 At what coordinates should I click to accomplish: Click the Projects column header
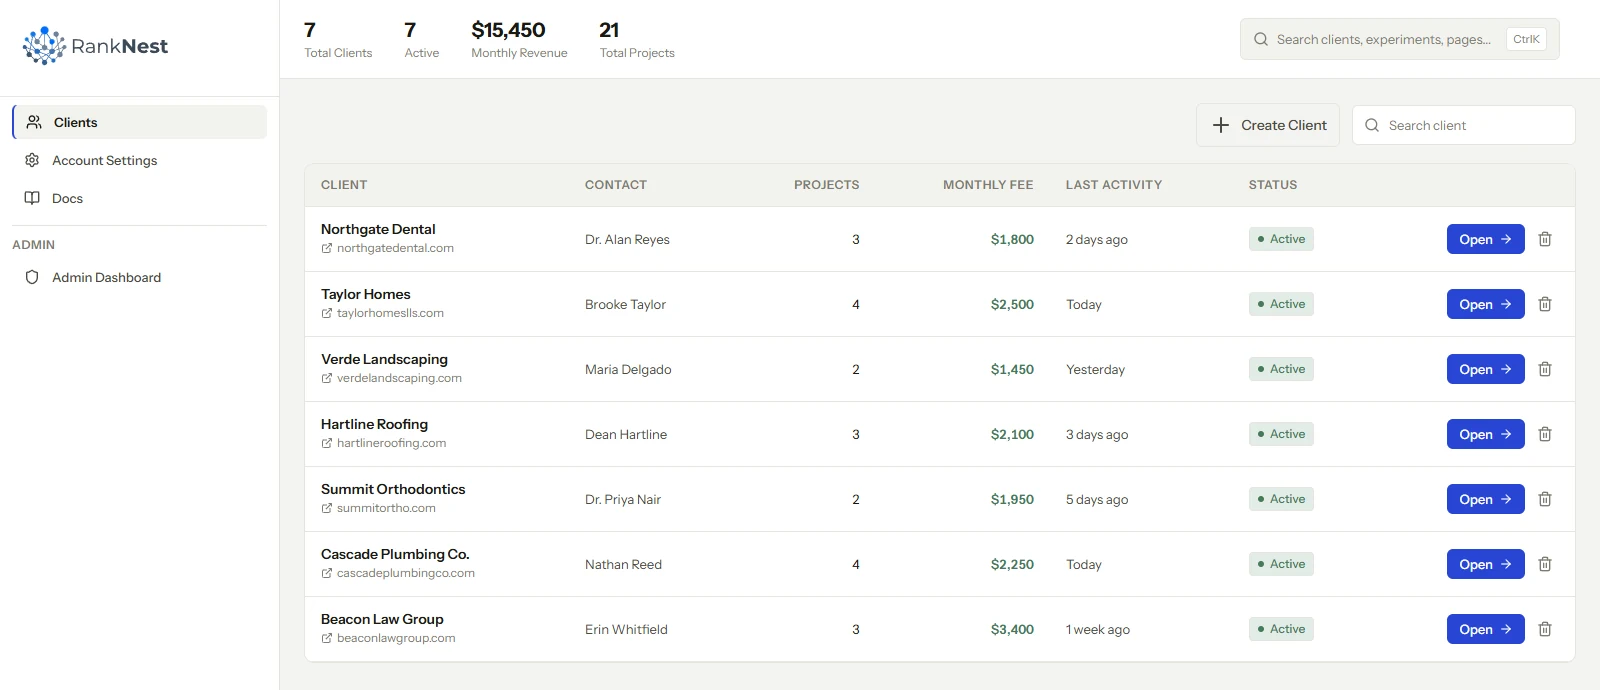[826, 185]
